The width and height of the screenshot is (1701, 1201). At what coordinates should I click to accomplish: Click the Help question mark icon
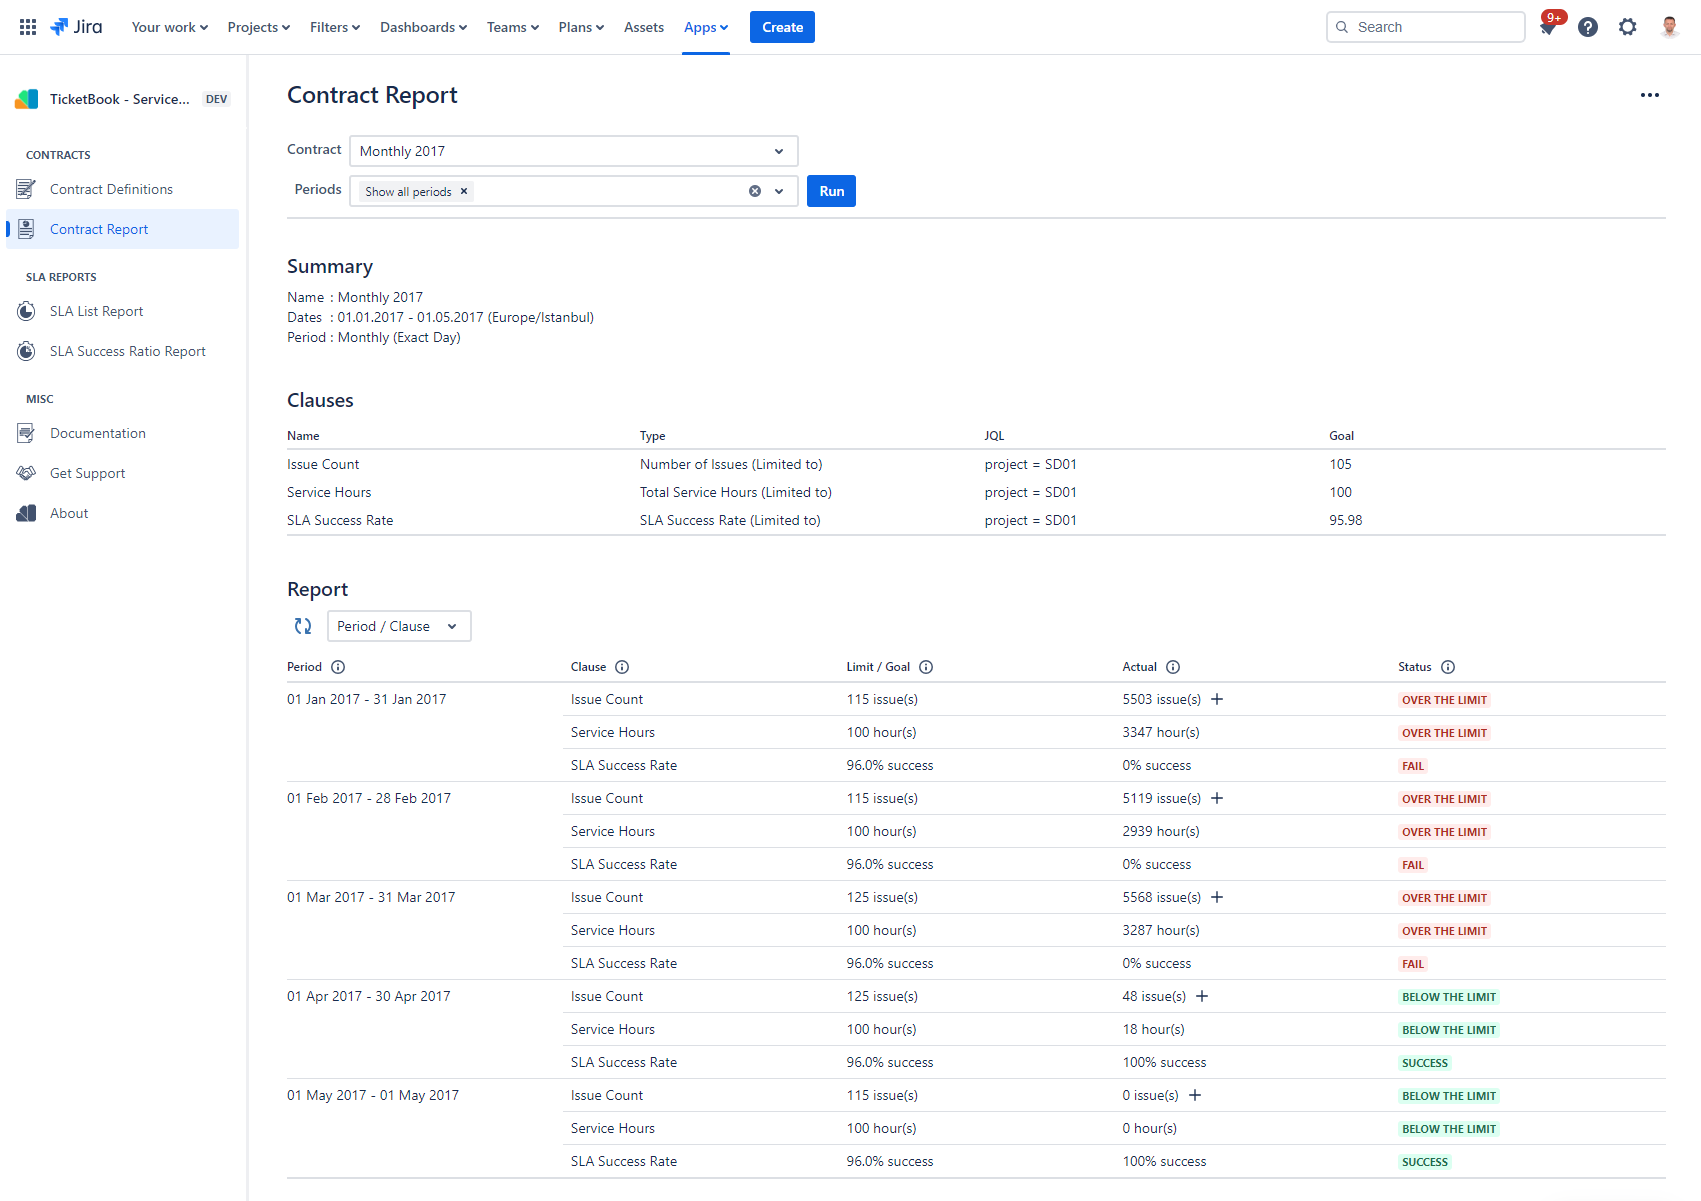(1588, 27)
